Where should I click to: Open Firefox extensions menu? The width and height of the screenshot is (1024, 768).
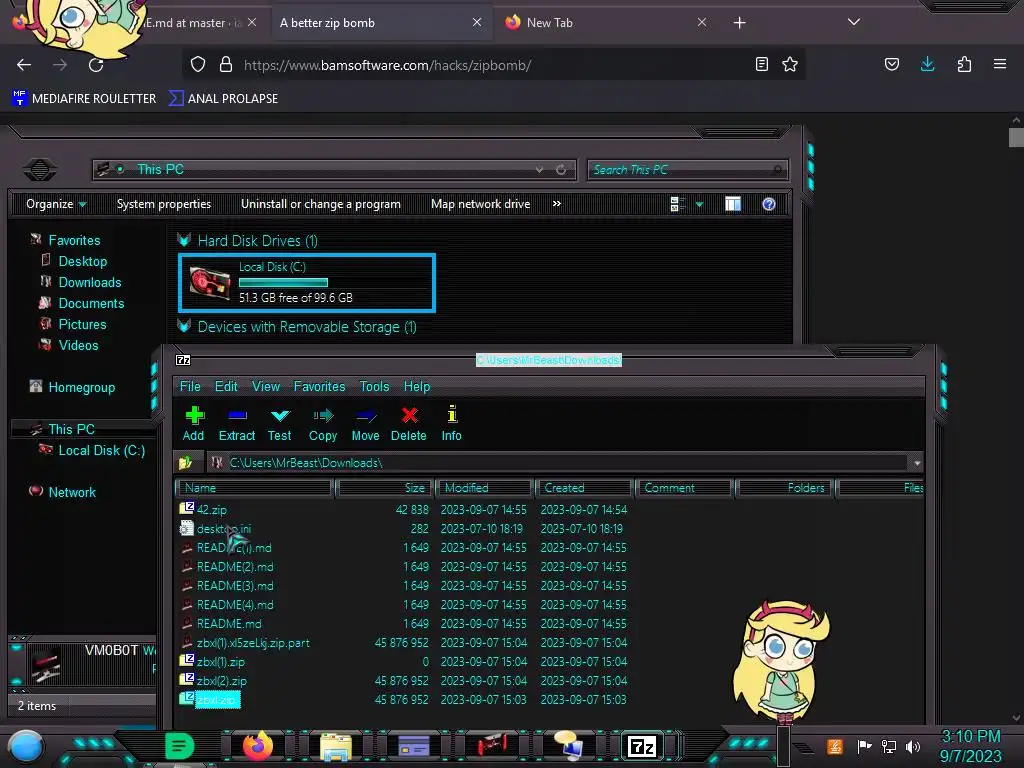964,64
